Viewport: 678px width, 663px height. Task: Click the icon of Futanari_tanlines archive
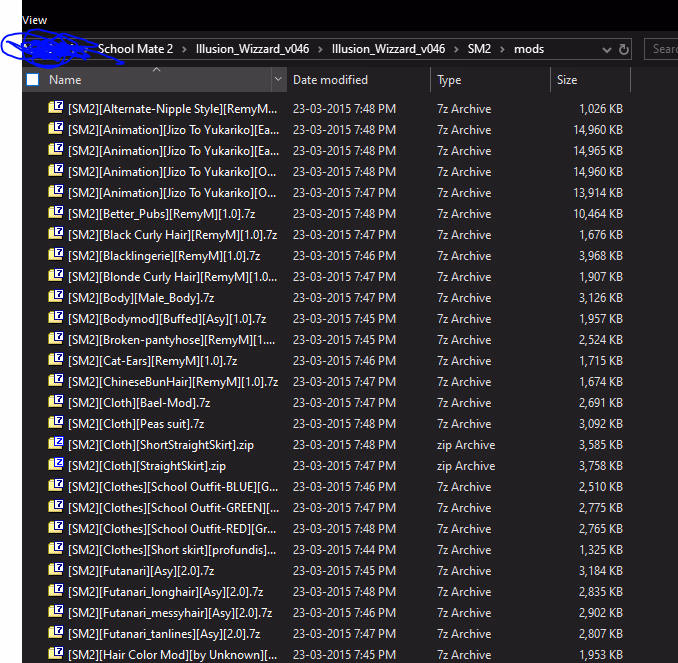(x=55, y=633)
